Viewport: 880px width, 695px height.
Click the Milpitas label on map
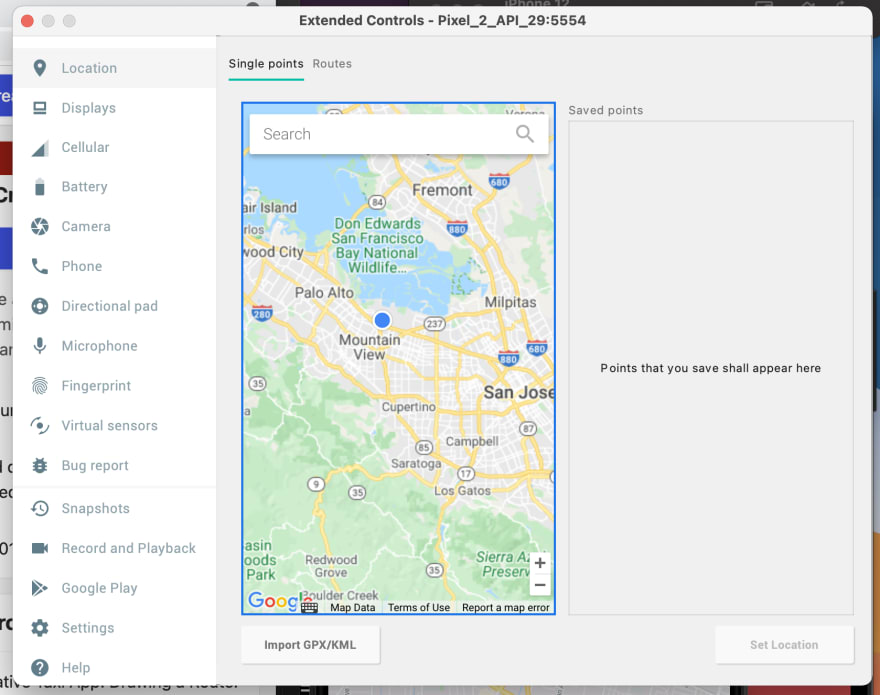tap(510, 302)
